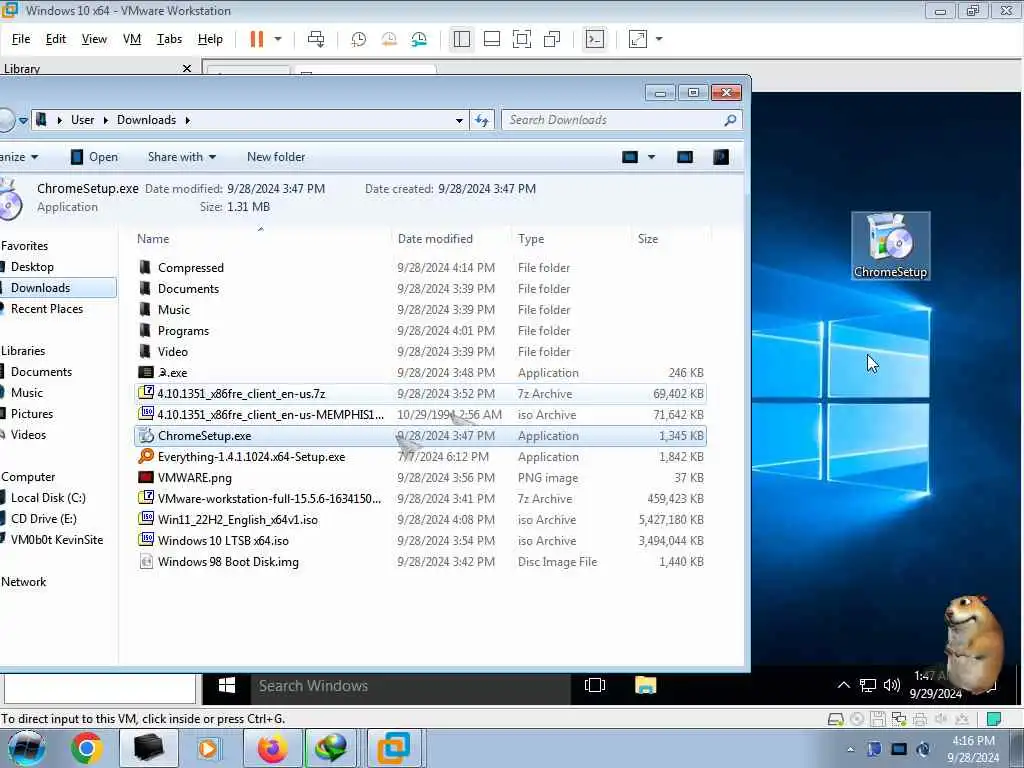
Task: Select Windows 10 LTSB x64.iso file
Action: click(x=420, y=541)
